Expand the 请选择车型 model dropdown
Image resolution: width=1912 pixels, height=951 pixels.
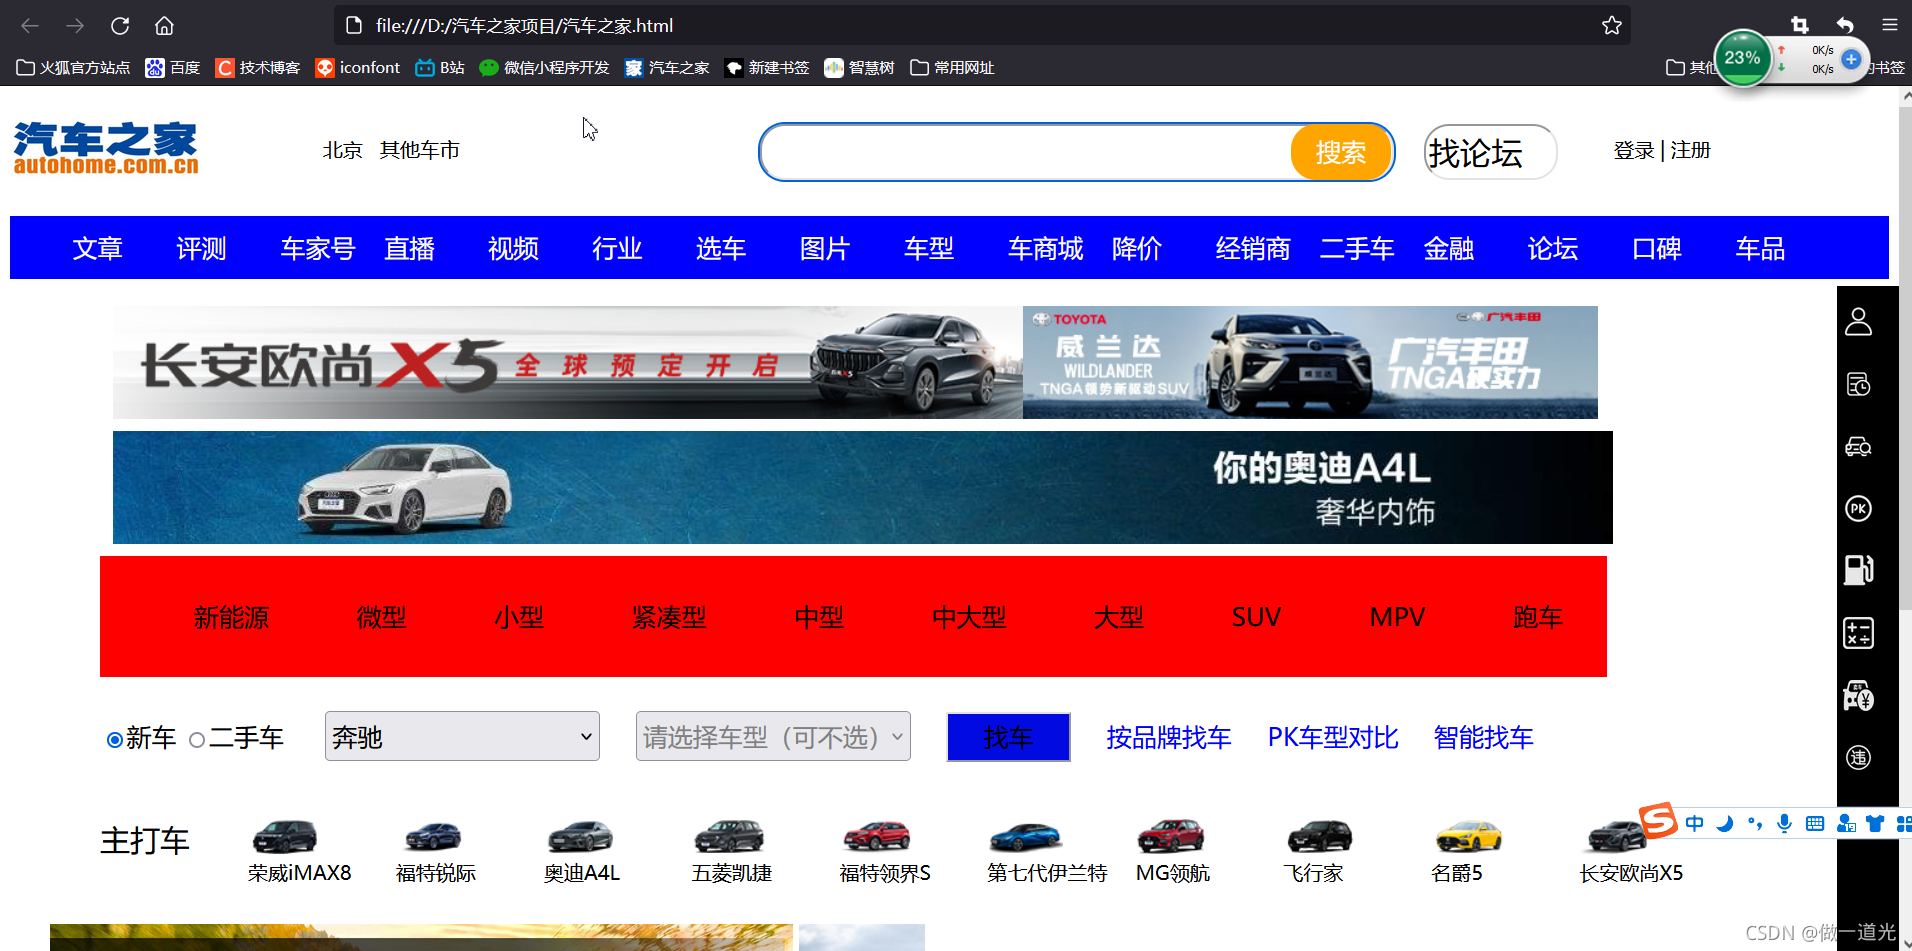(x=773, y=736)
